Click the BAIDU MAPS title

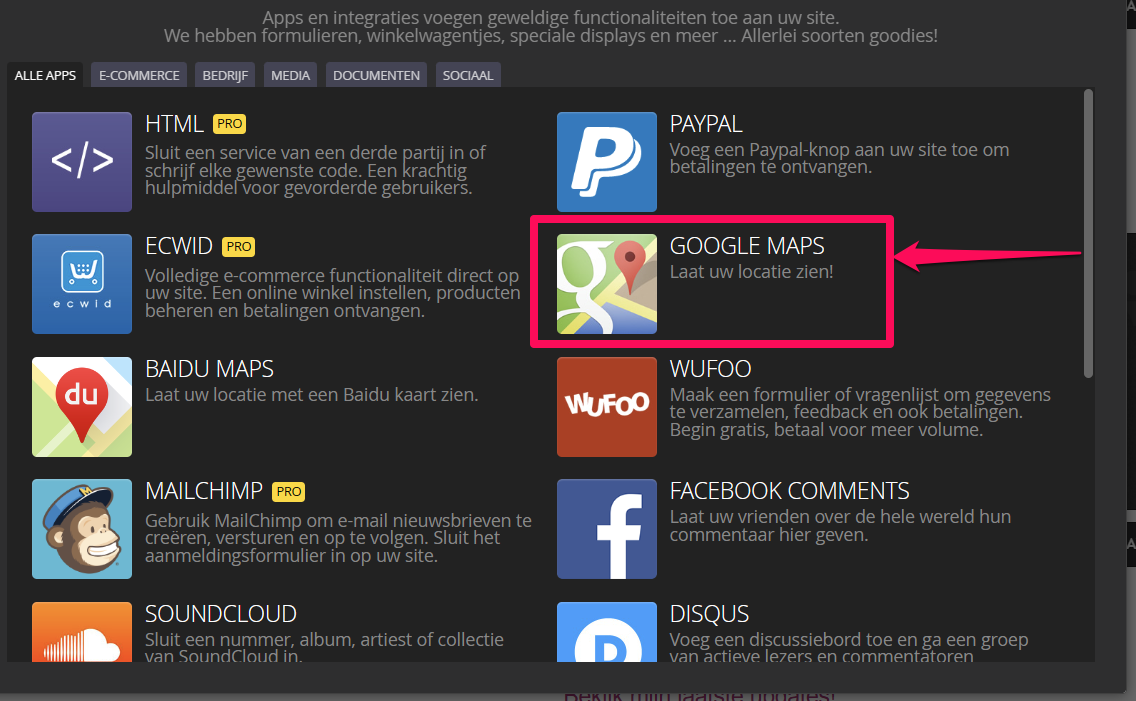pos(209,369)
